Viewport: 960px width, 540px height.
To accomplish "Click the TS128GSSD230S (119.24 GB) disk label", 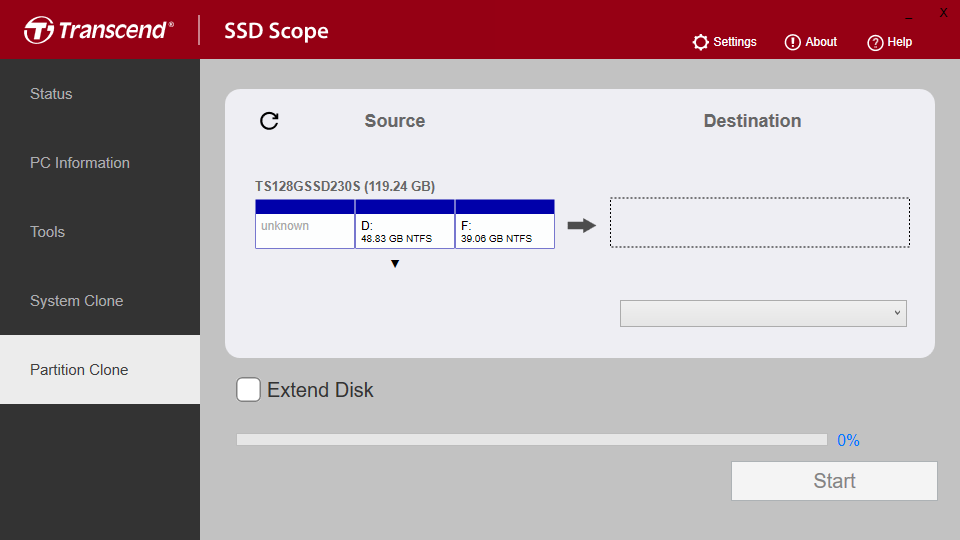I will (x=345, y=186).
